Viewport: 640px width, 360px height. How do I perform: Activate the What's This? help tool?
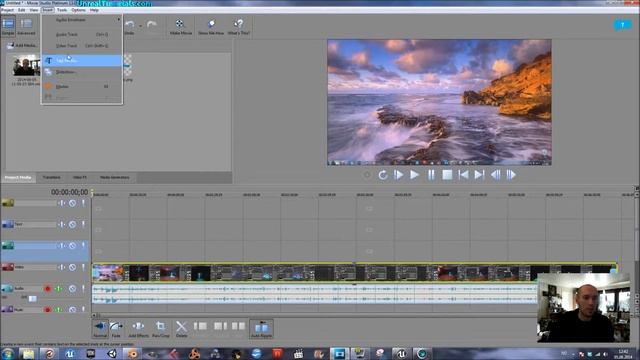click(x=238, y=27)
